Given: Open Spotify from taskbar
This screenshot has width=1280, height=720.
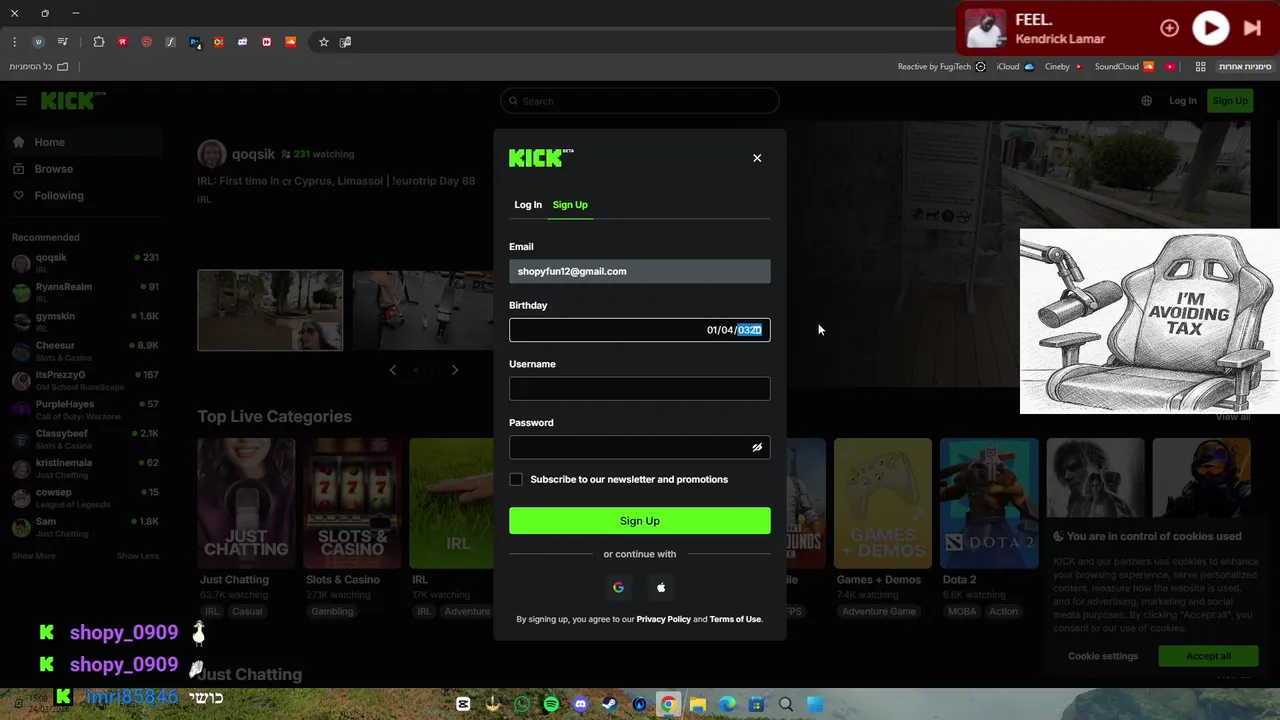Looking at the screenshot, I should (x=551, y=704).
